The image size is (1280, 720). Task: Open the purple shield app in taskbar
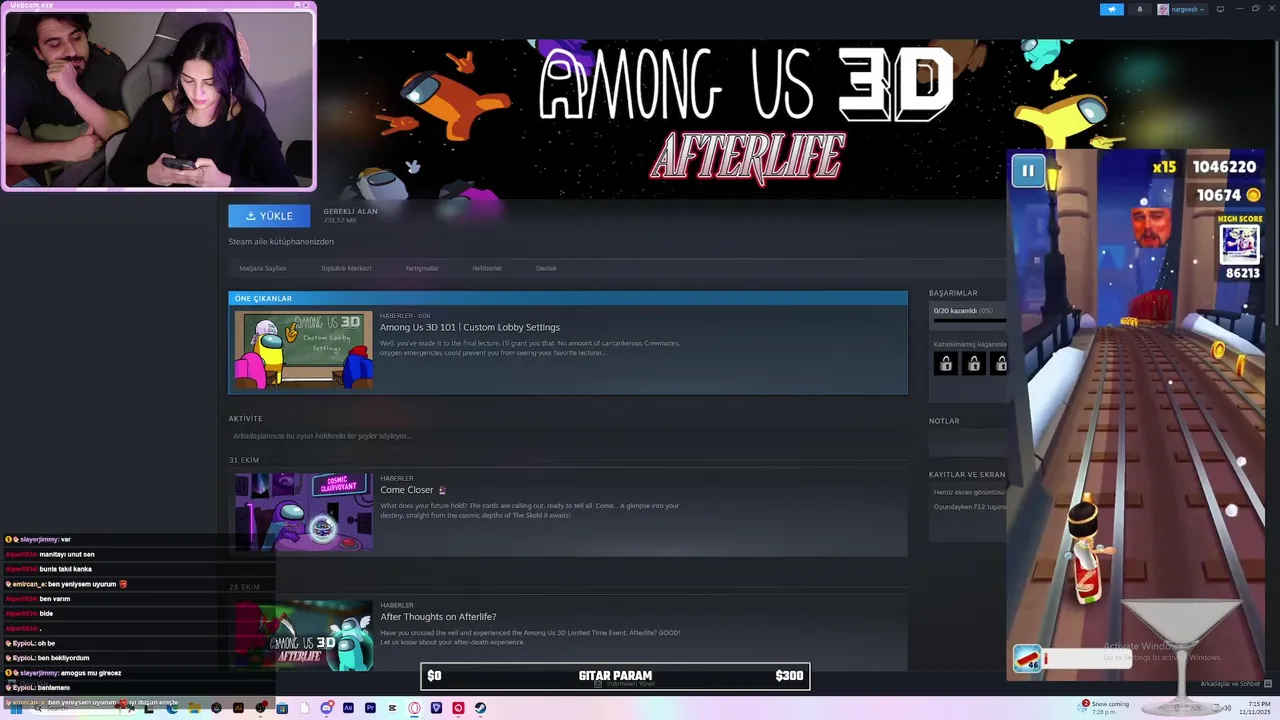[436, 708]
